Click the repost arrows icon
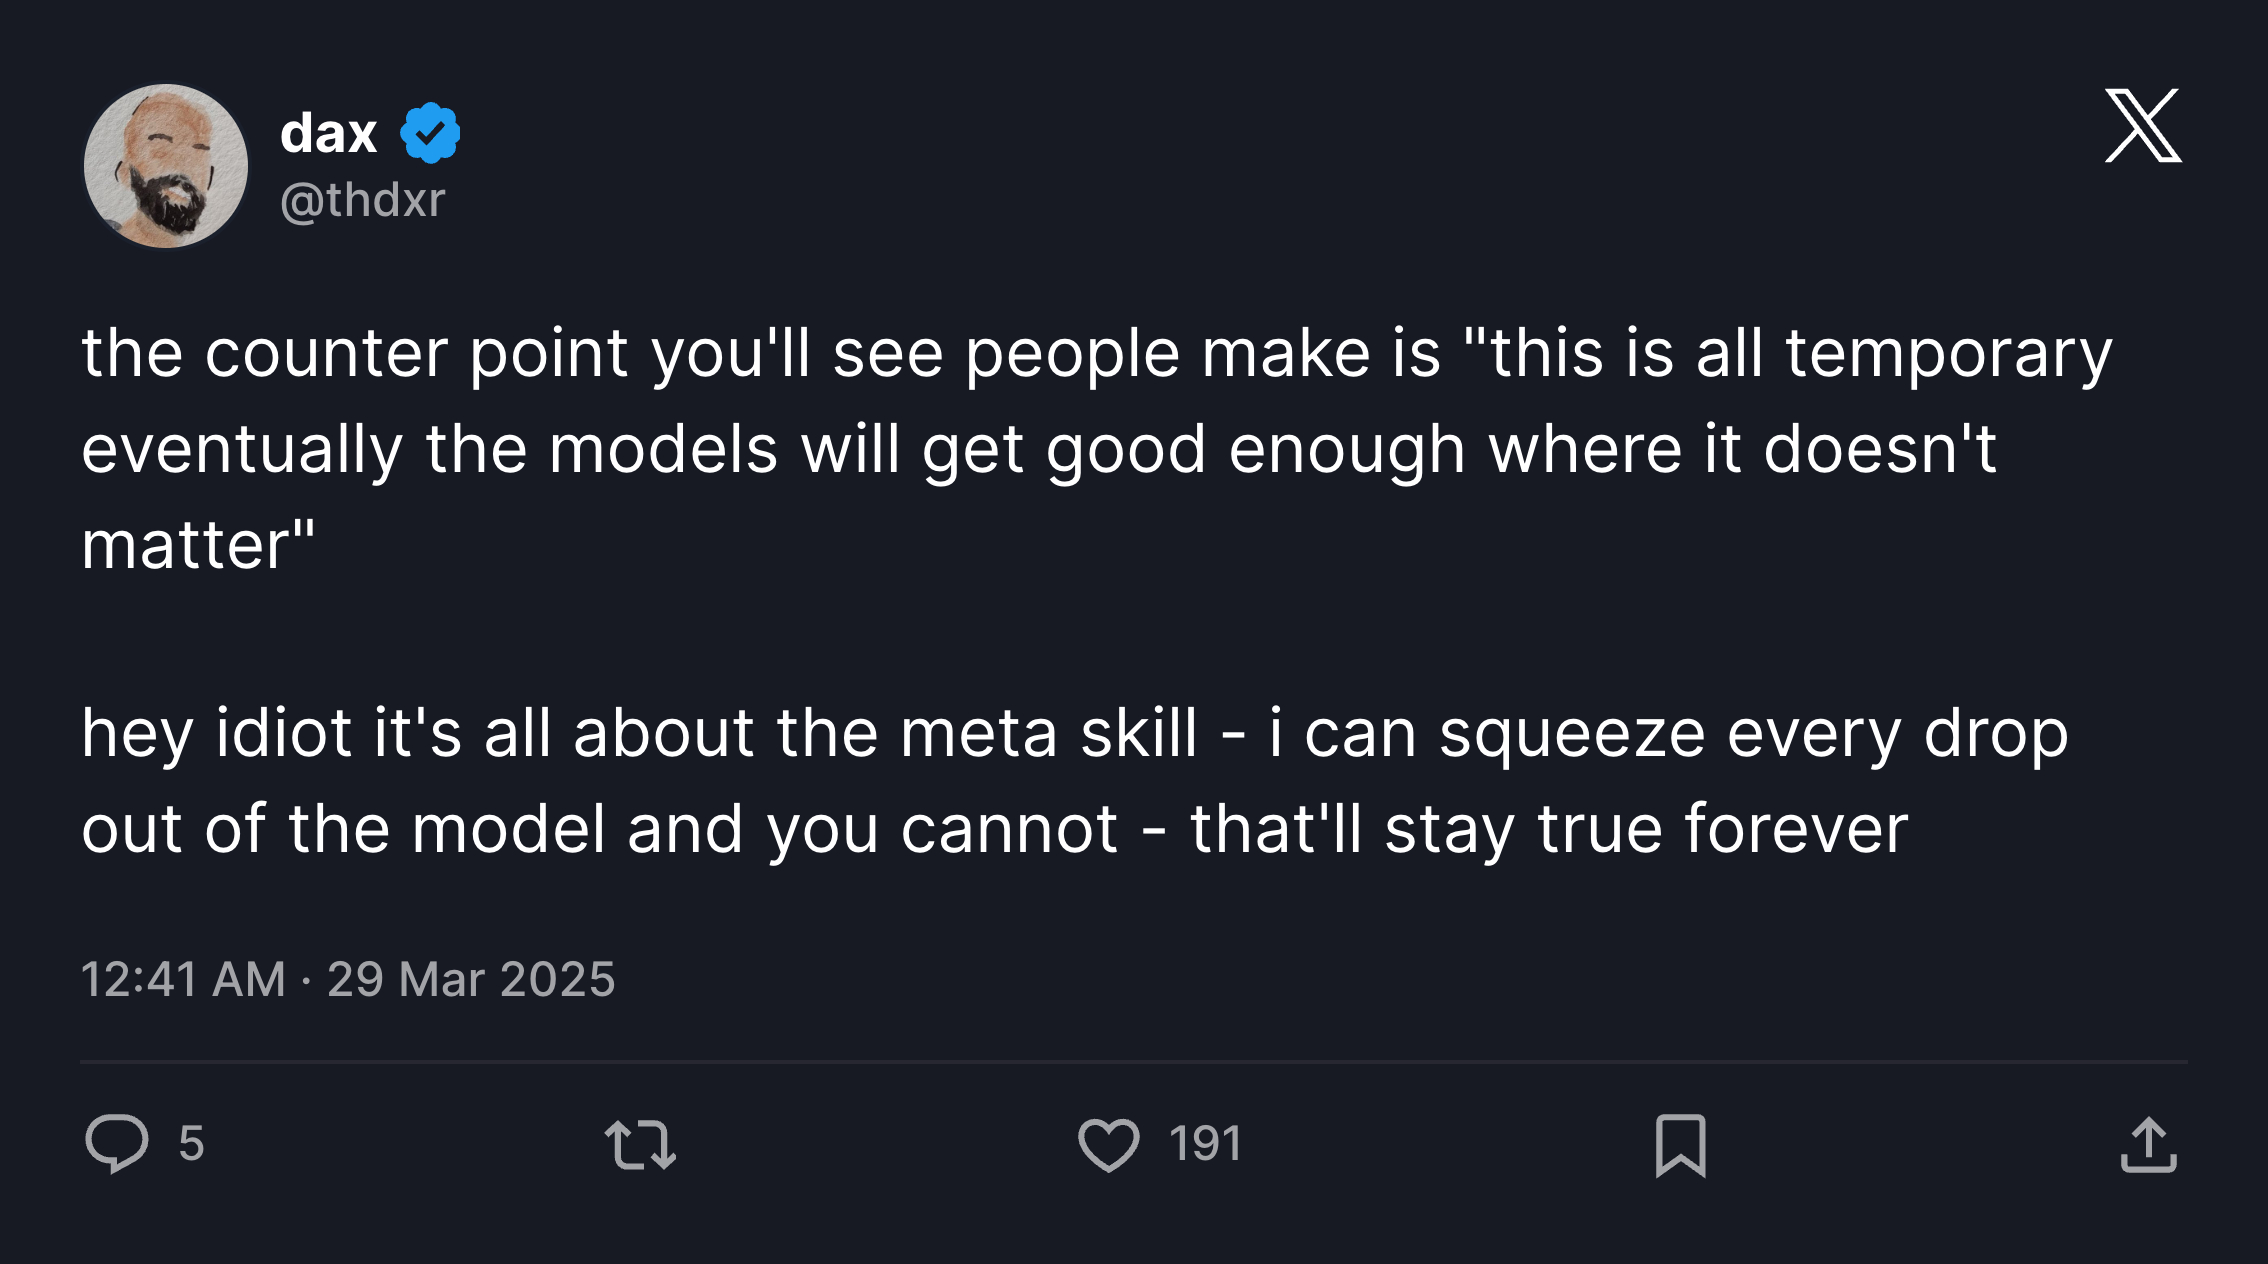 coord(640,1145)
